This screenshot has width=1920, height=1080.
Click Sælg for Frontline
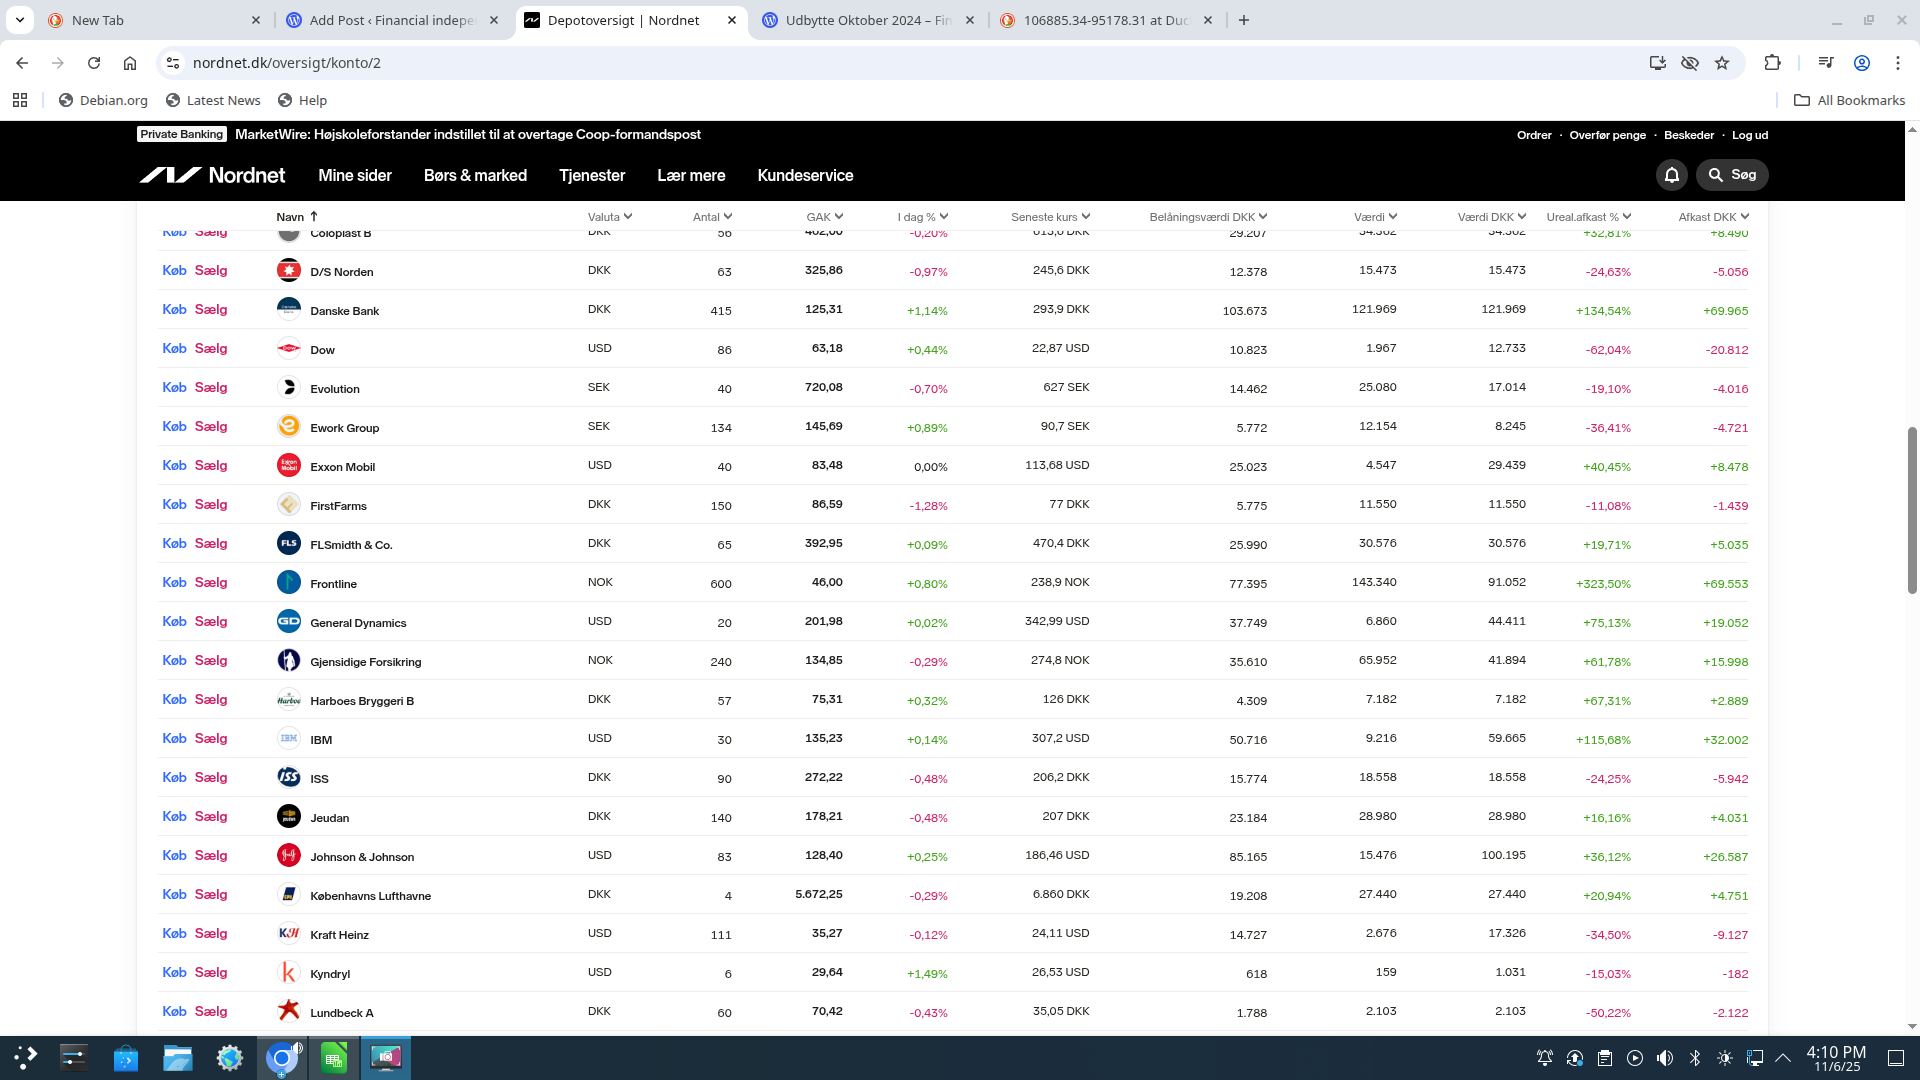[x=211, y=582]
